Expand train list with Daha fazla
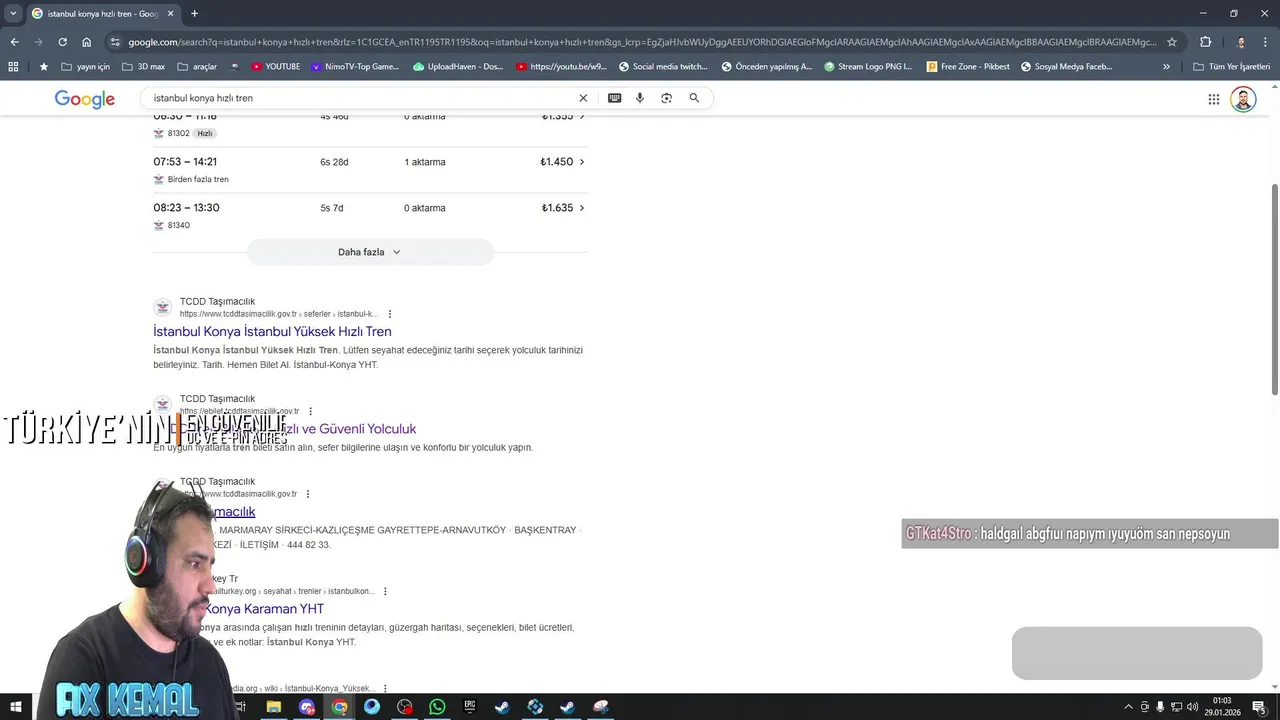This screenshot has height=720, width=1280. 370,252
